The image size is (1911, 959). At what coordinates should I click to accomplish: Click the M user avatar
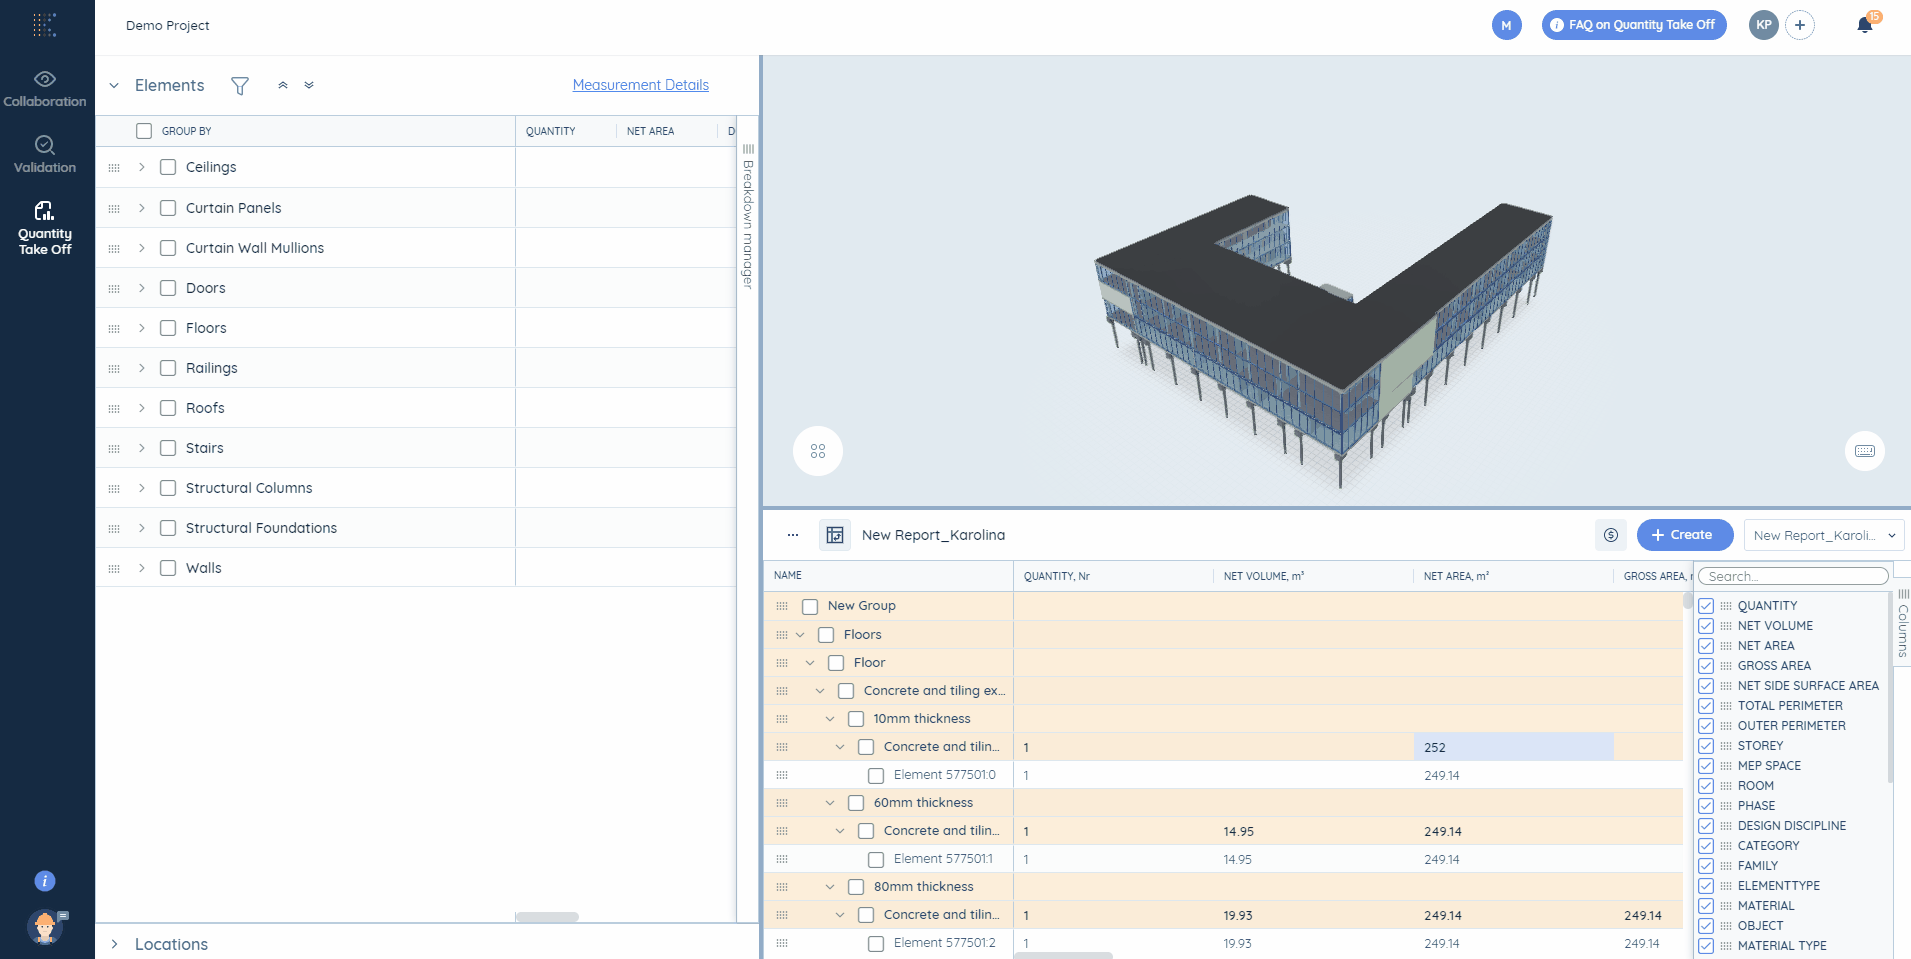coord(1506,25)
